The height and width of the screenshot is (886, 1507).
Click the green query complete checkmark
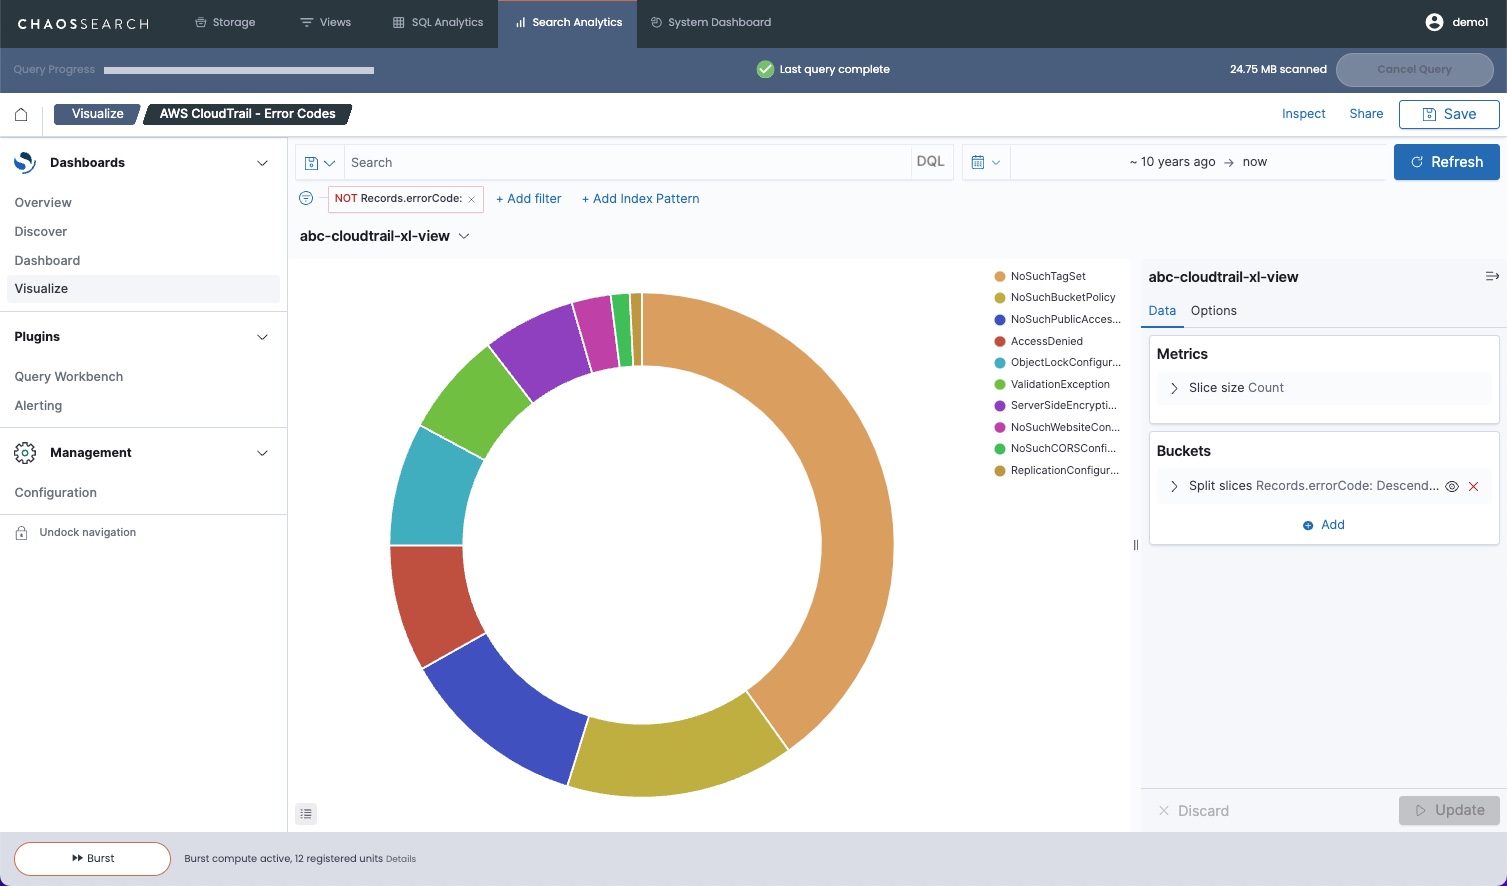pos(765,69)
